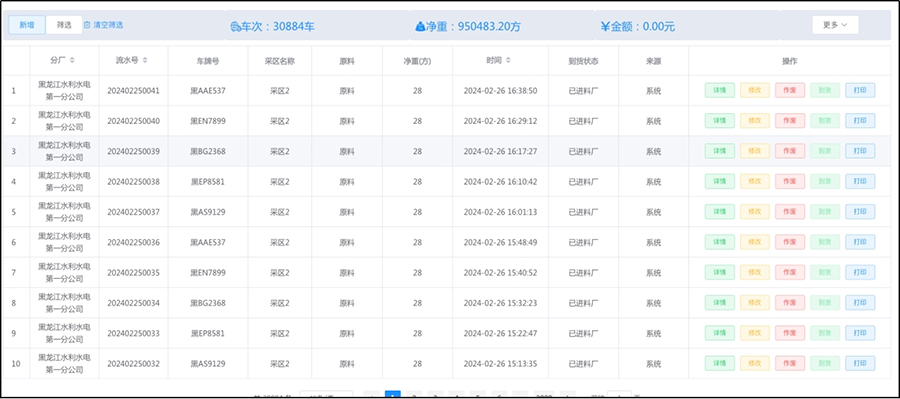Click the 采区名称 column header
Image resolution: width=900 pixels, height=399 pixels.
(280, 61)
